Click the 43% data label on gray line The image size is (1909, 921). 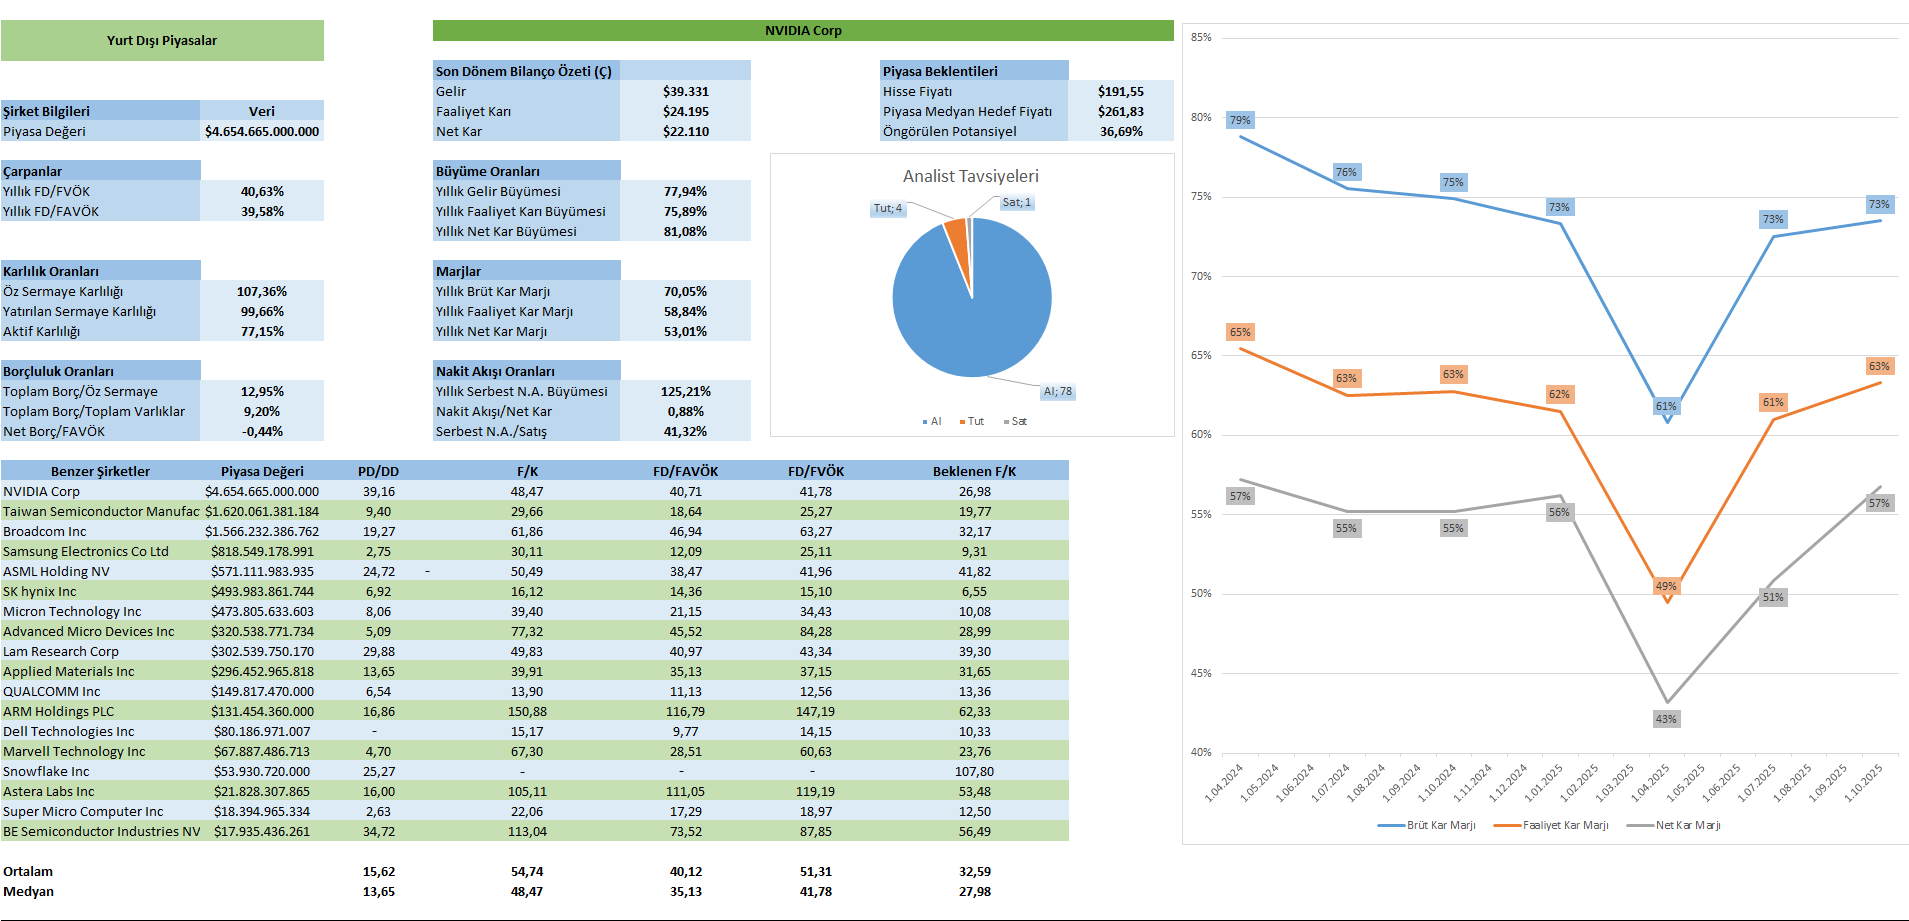tap(1666, 719)
